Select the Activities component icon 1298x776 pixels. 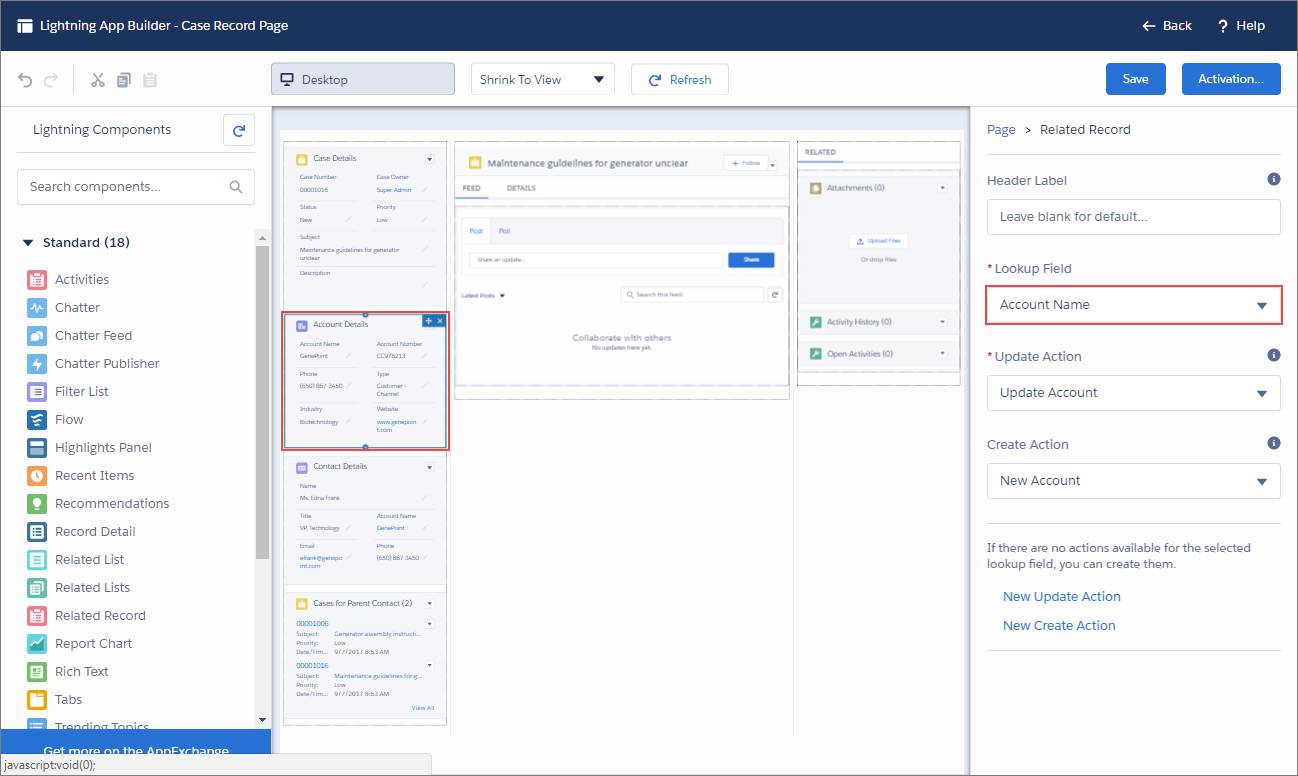(37, 280)
